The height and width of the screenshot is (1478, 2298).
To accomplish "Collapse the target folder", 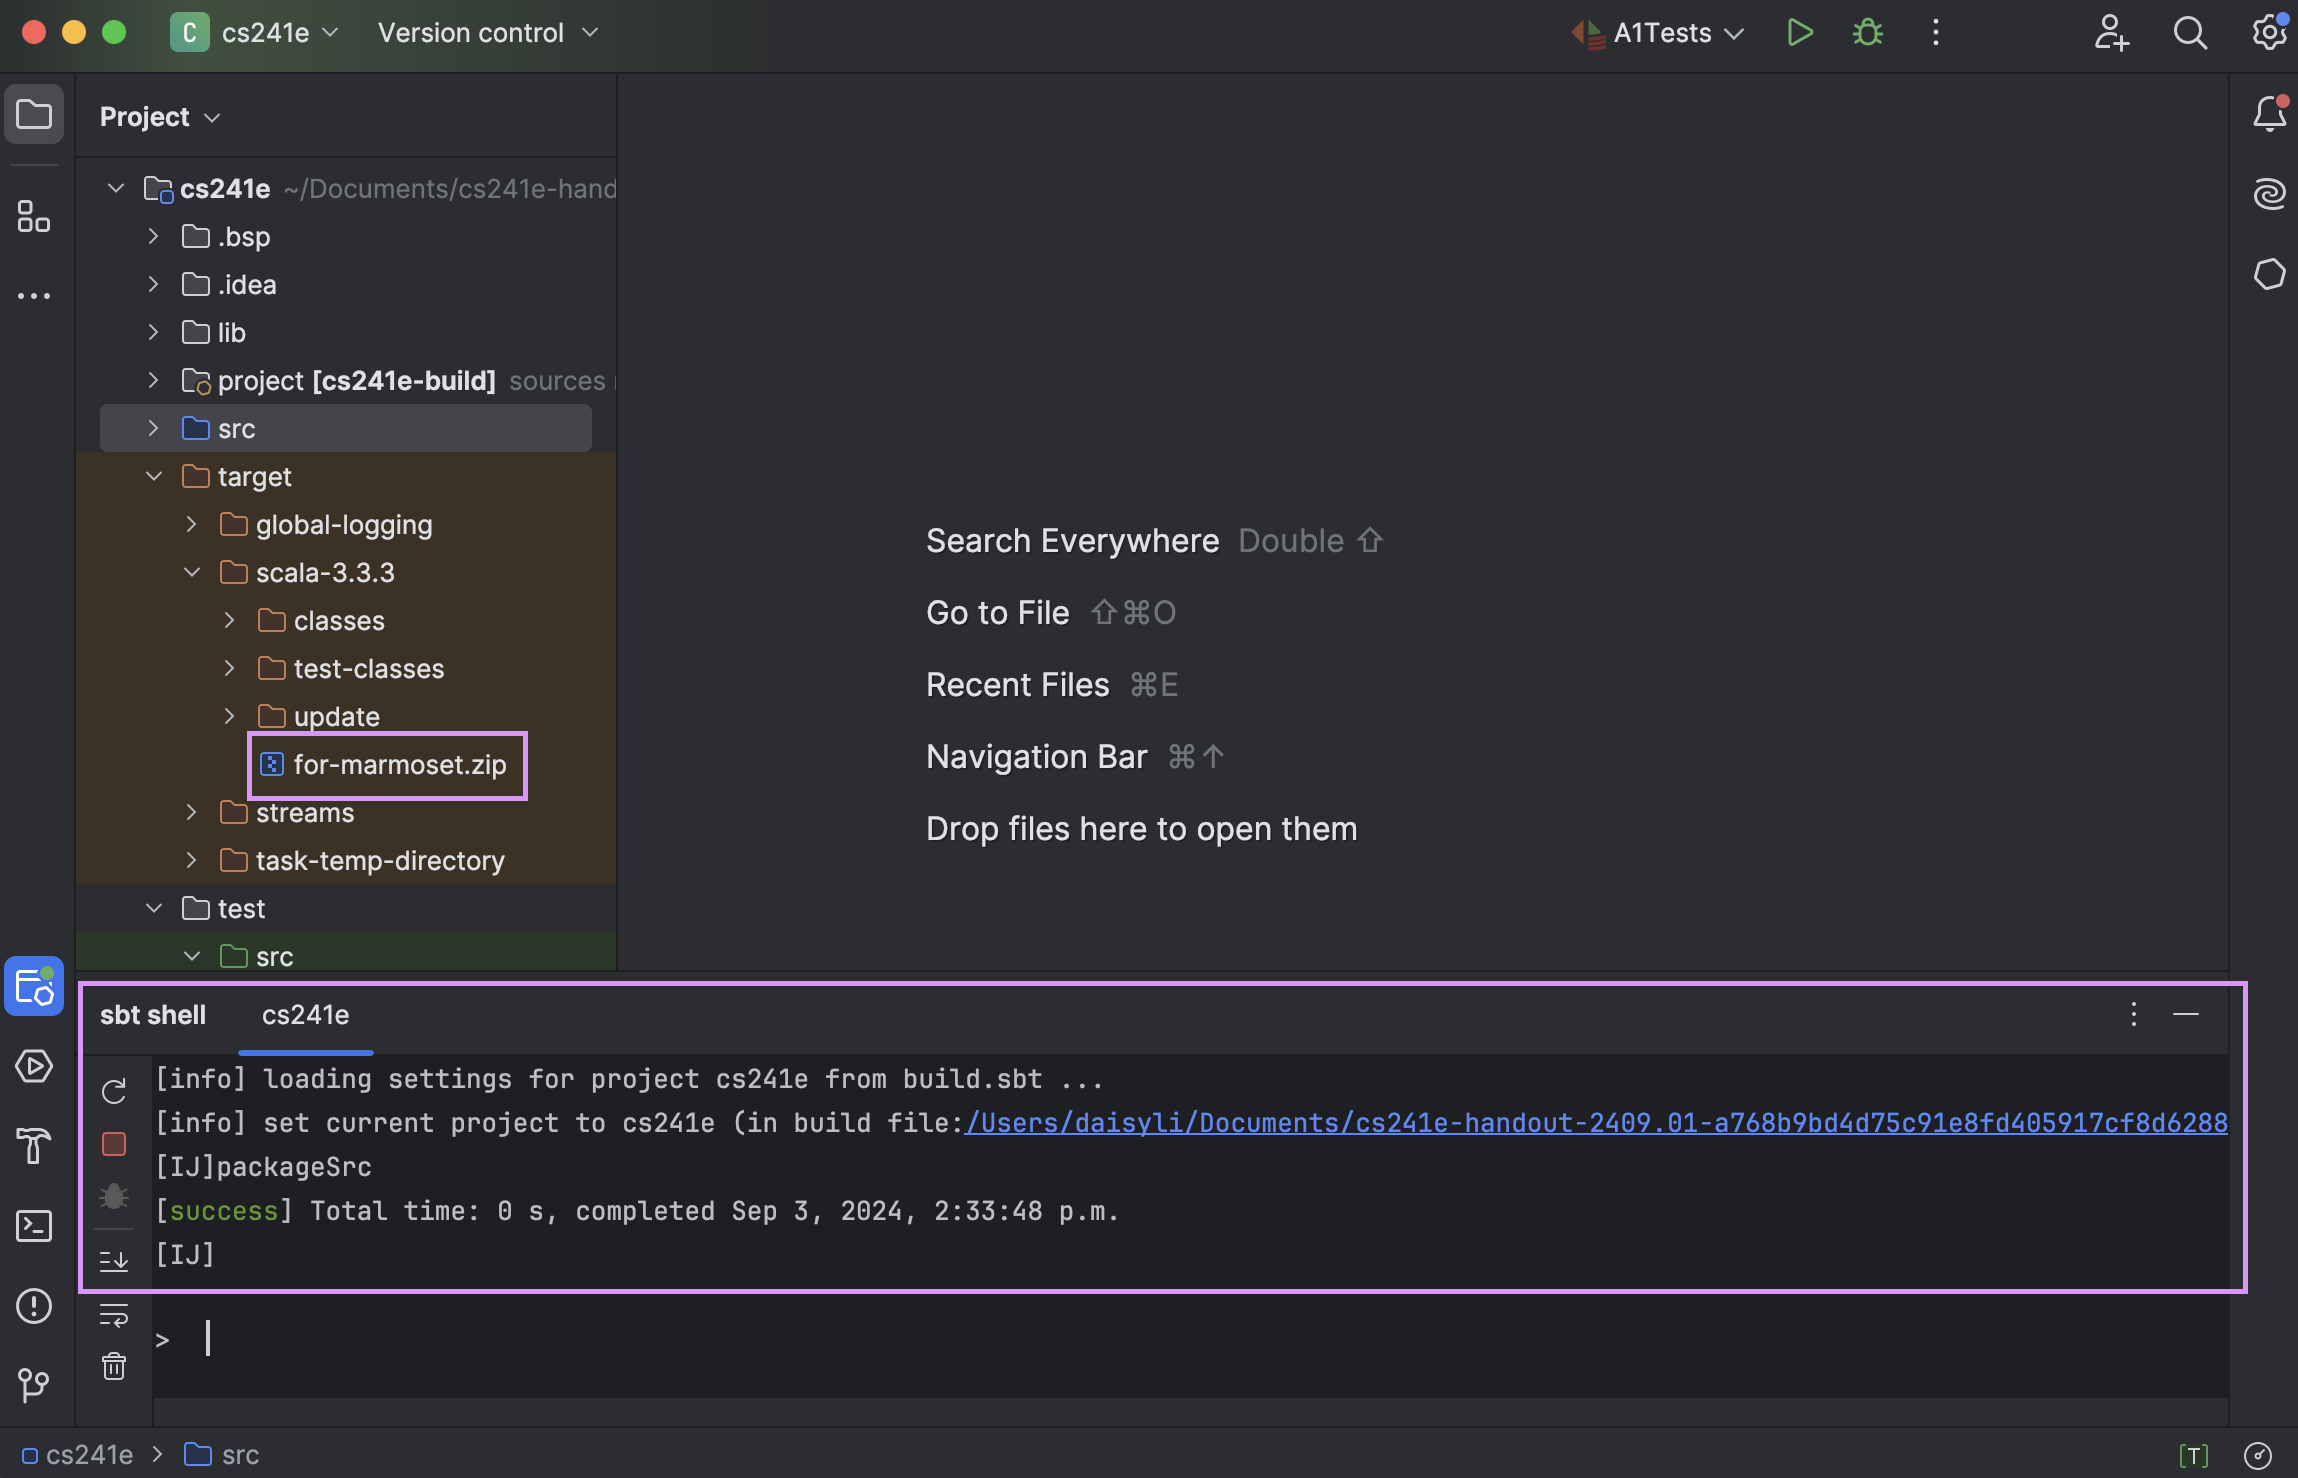I will (x=153, y=477).
